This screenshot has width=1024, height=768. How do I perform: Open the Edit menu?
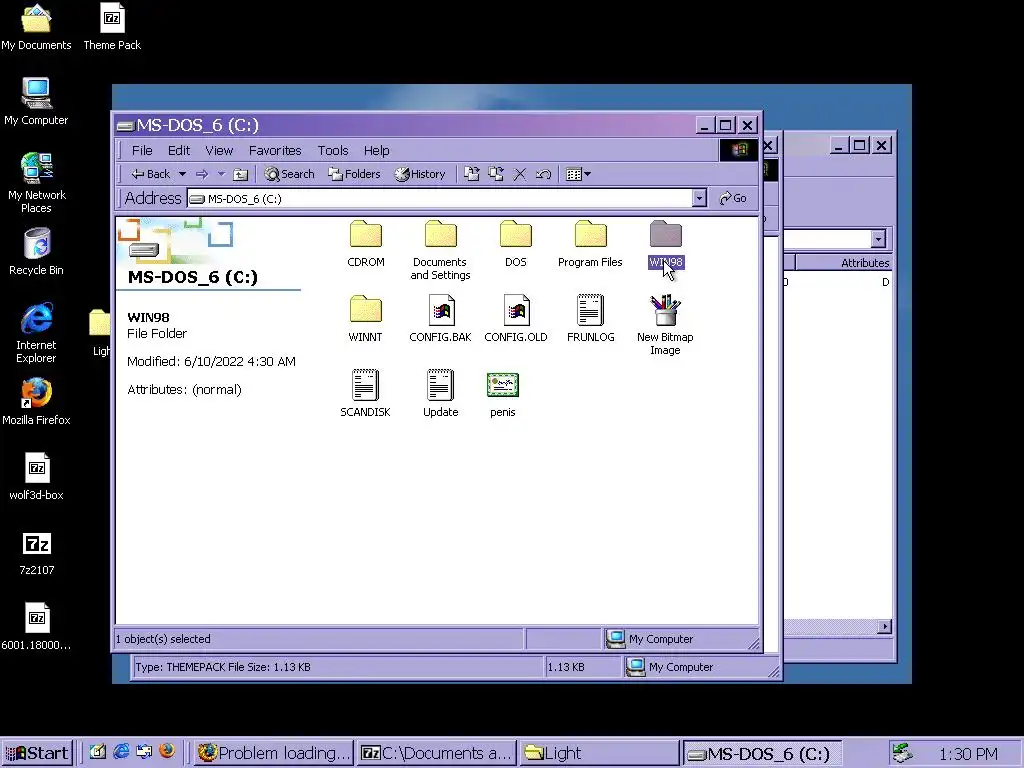click(179, 151)
